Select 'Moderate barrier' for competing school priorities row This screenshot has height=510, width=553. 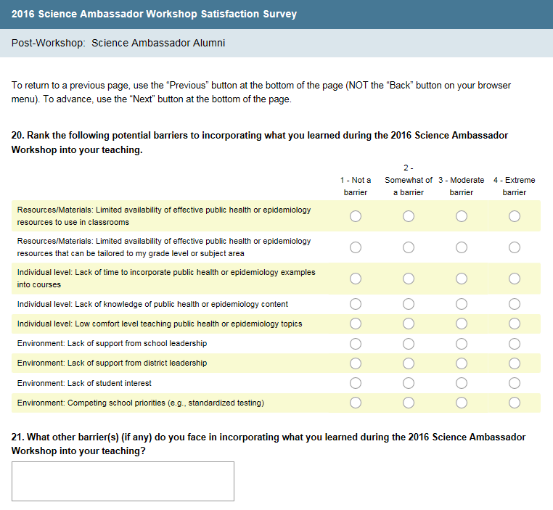(461, 403)
